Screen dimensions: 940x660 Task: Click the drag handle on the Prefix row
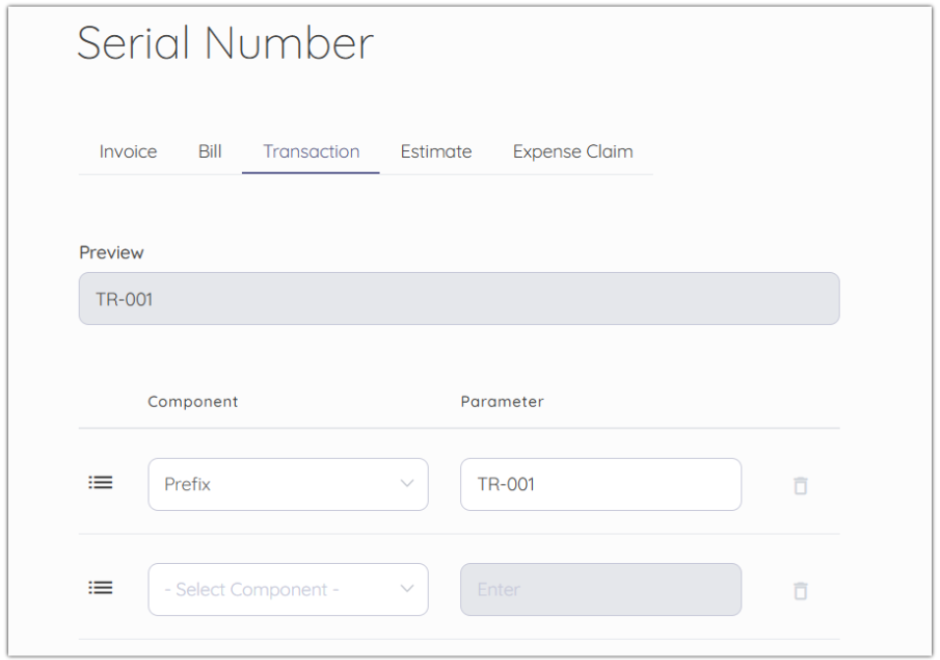tap(101, 483)
